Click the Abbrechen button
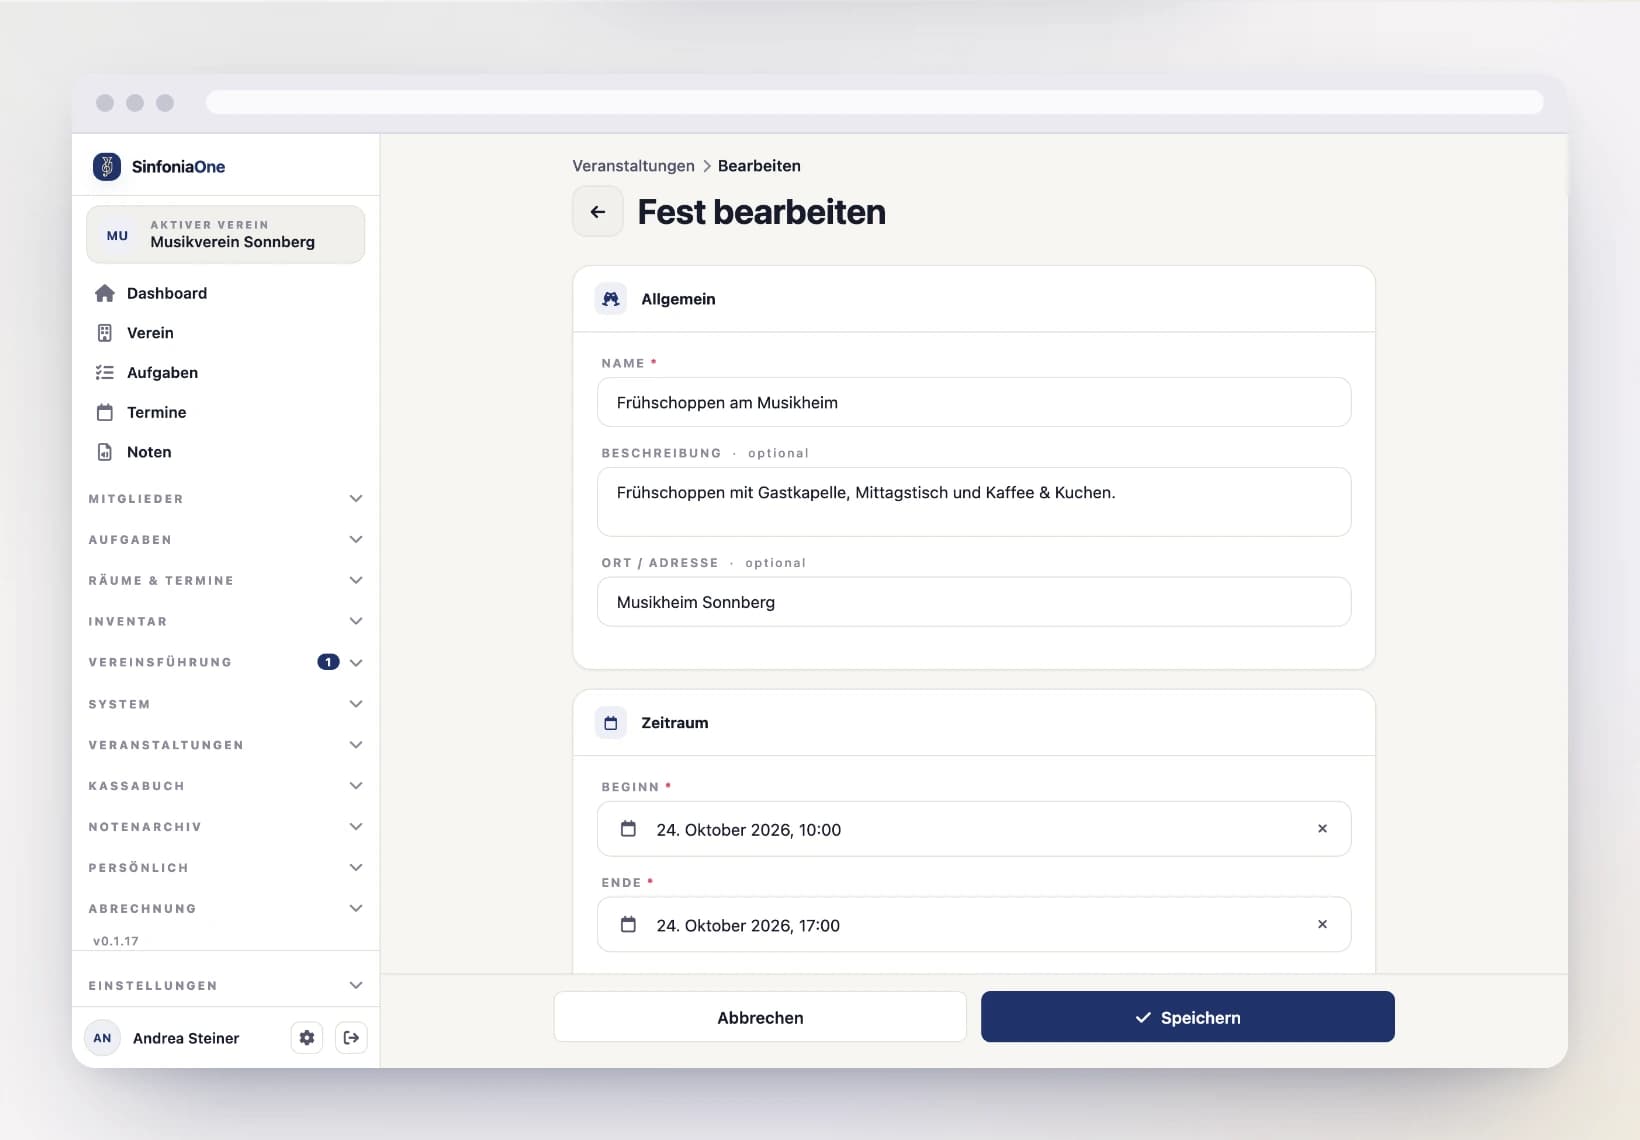This screenshot has width=1640, height=1140. [760, 1017]
